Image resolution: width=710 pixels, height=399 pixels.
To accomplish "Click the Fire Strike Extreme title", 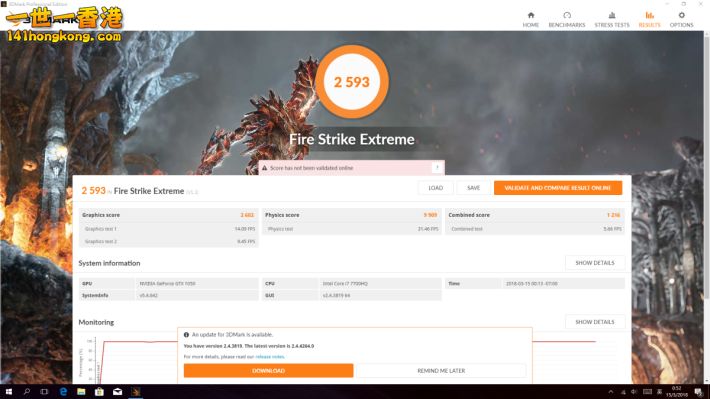I will 352,139.
